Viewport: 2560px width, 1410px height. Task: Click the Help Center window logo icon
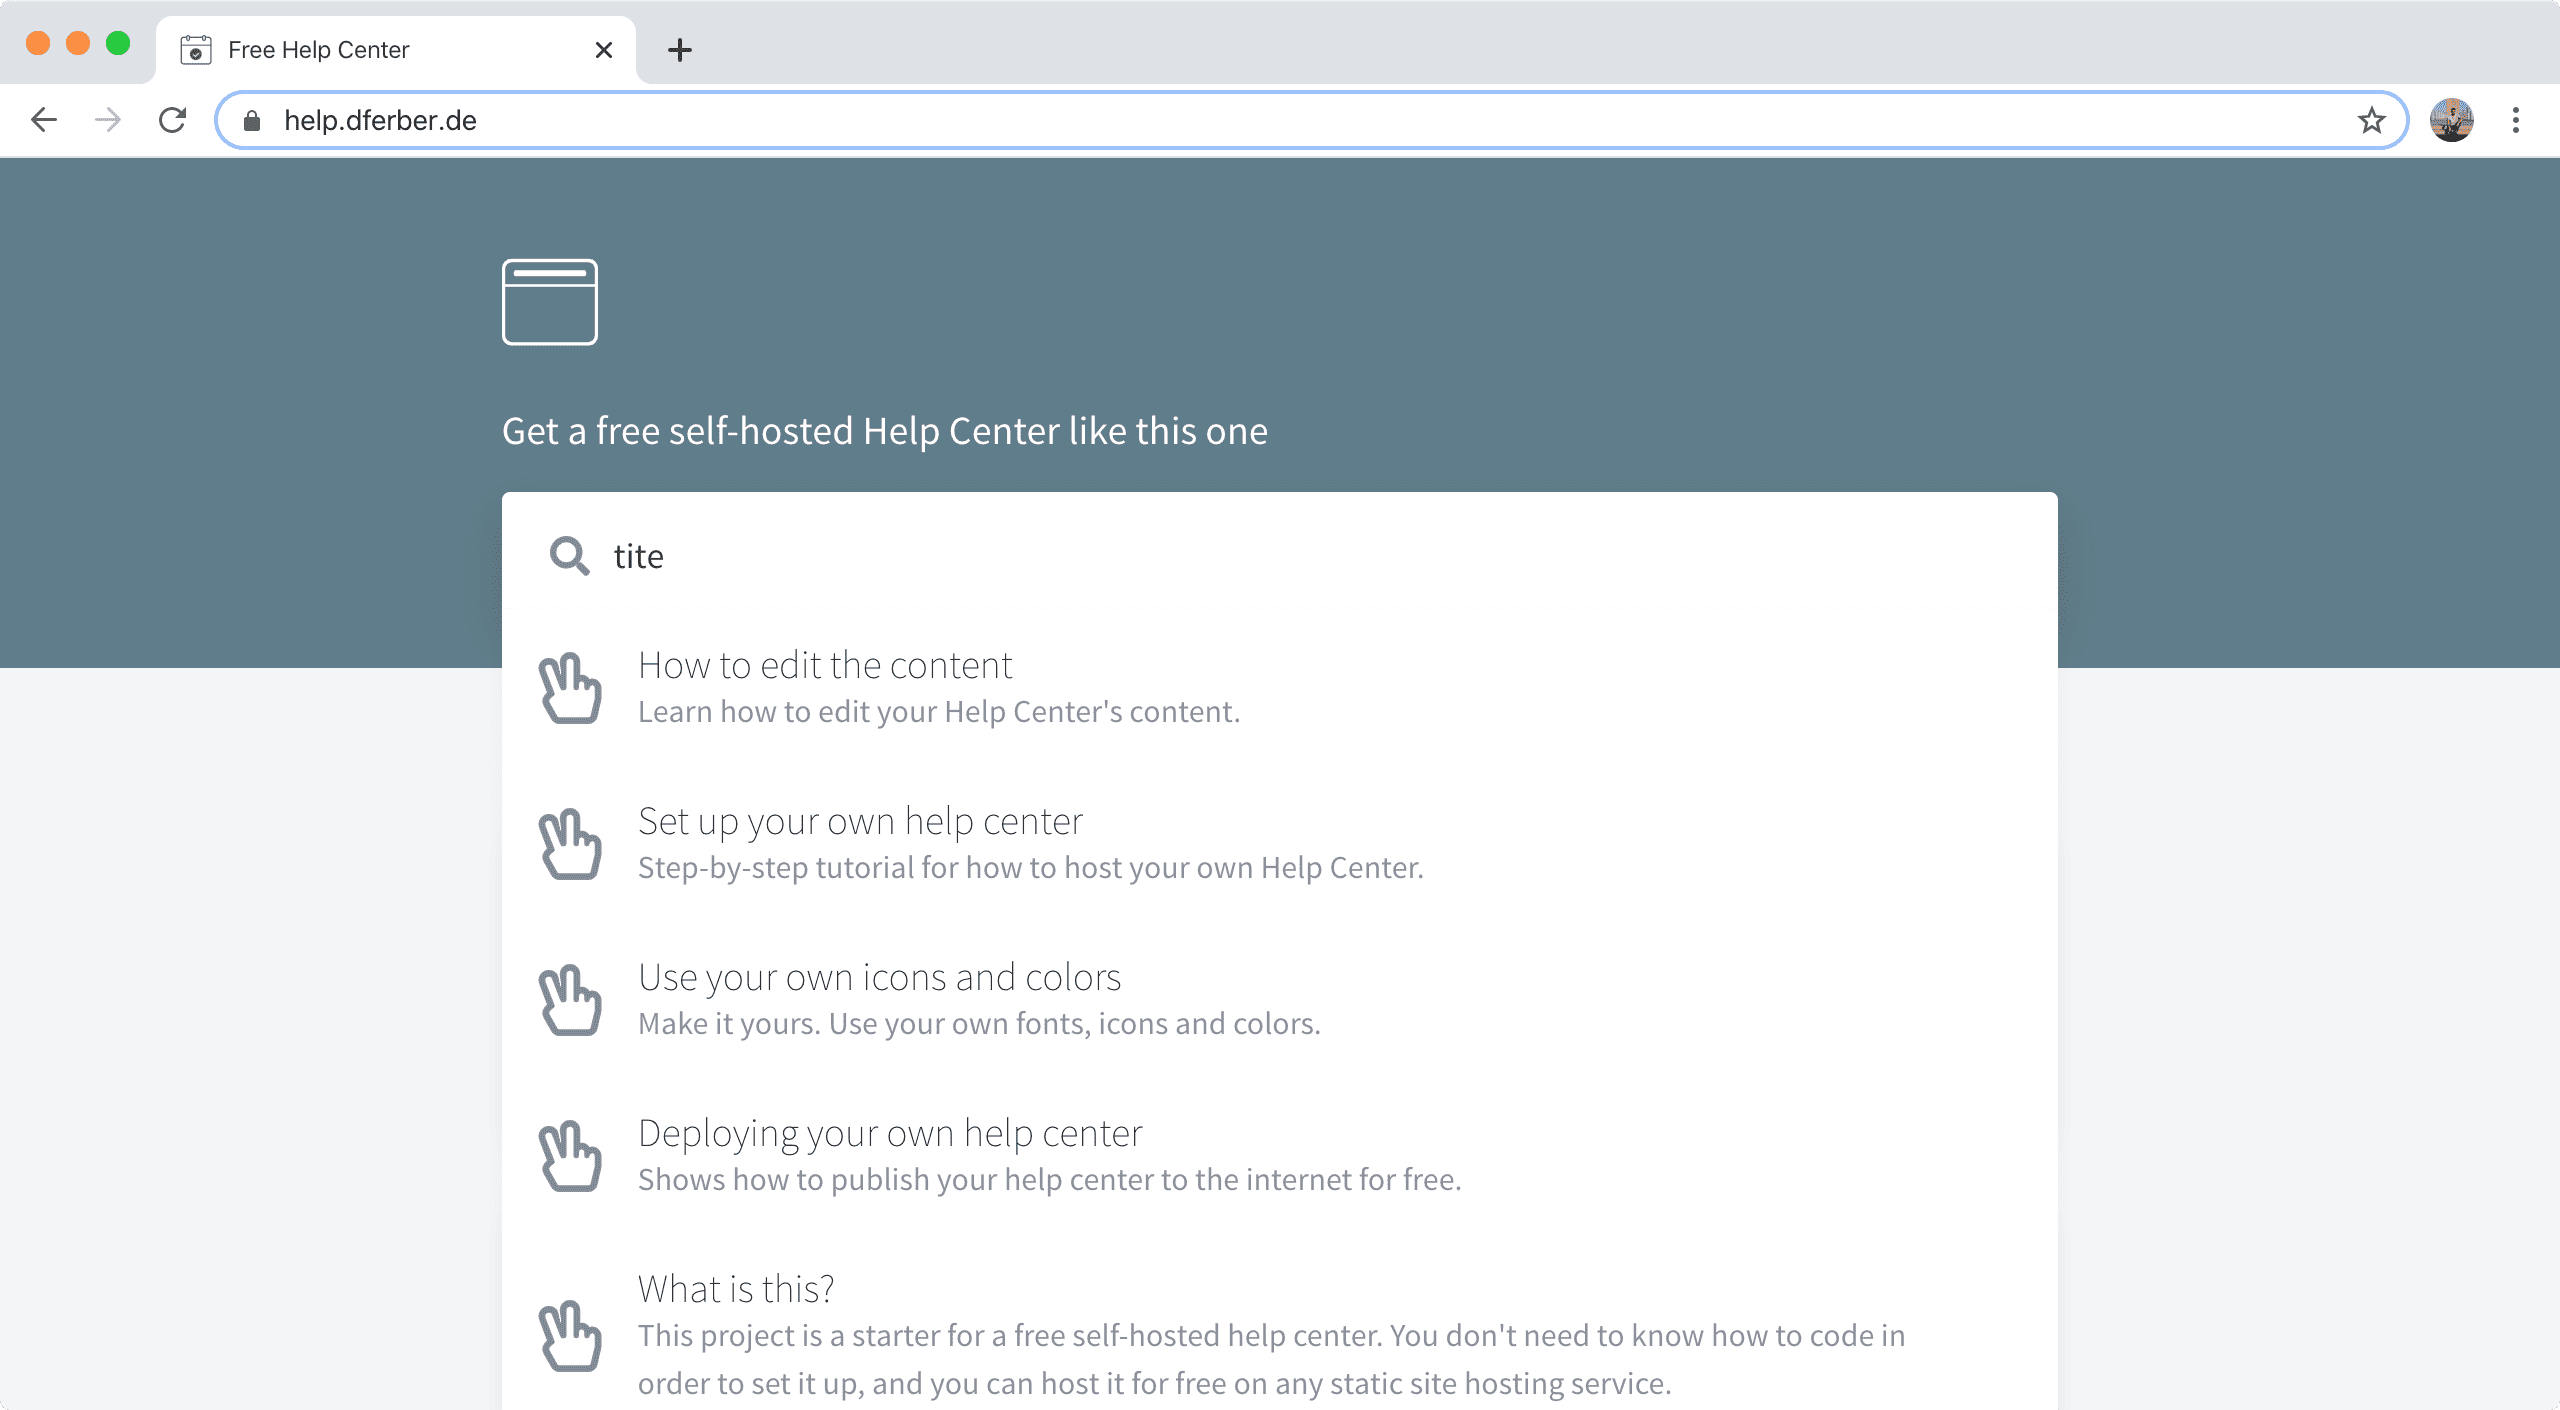pyautogui.click(x=549, y=302)
